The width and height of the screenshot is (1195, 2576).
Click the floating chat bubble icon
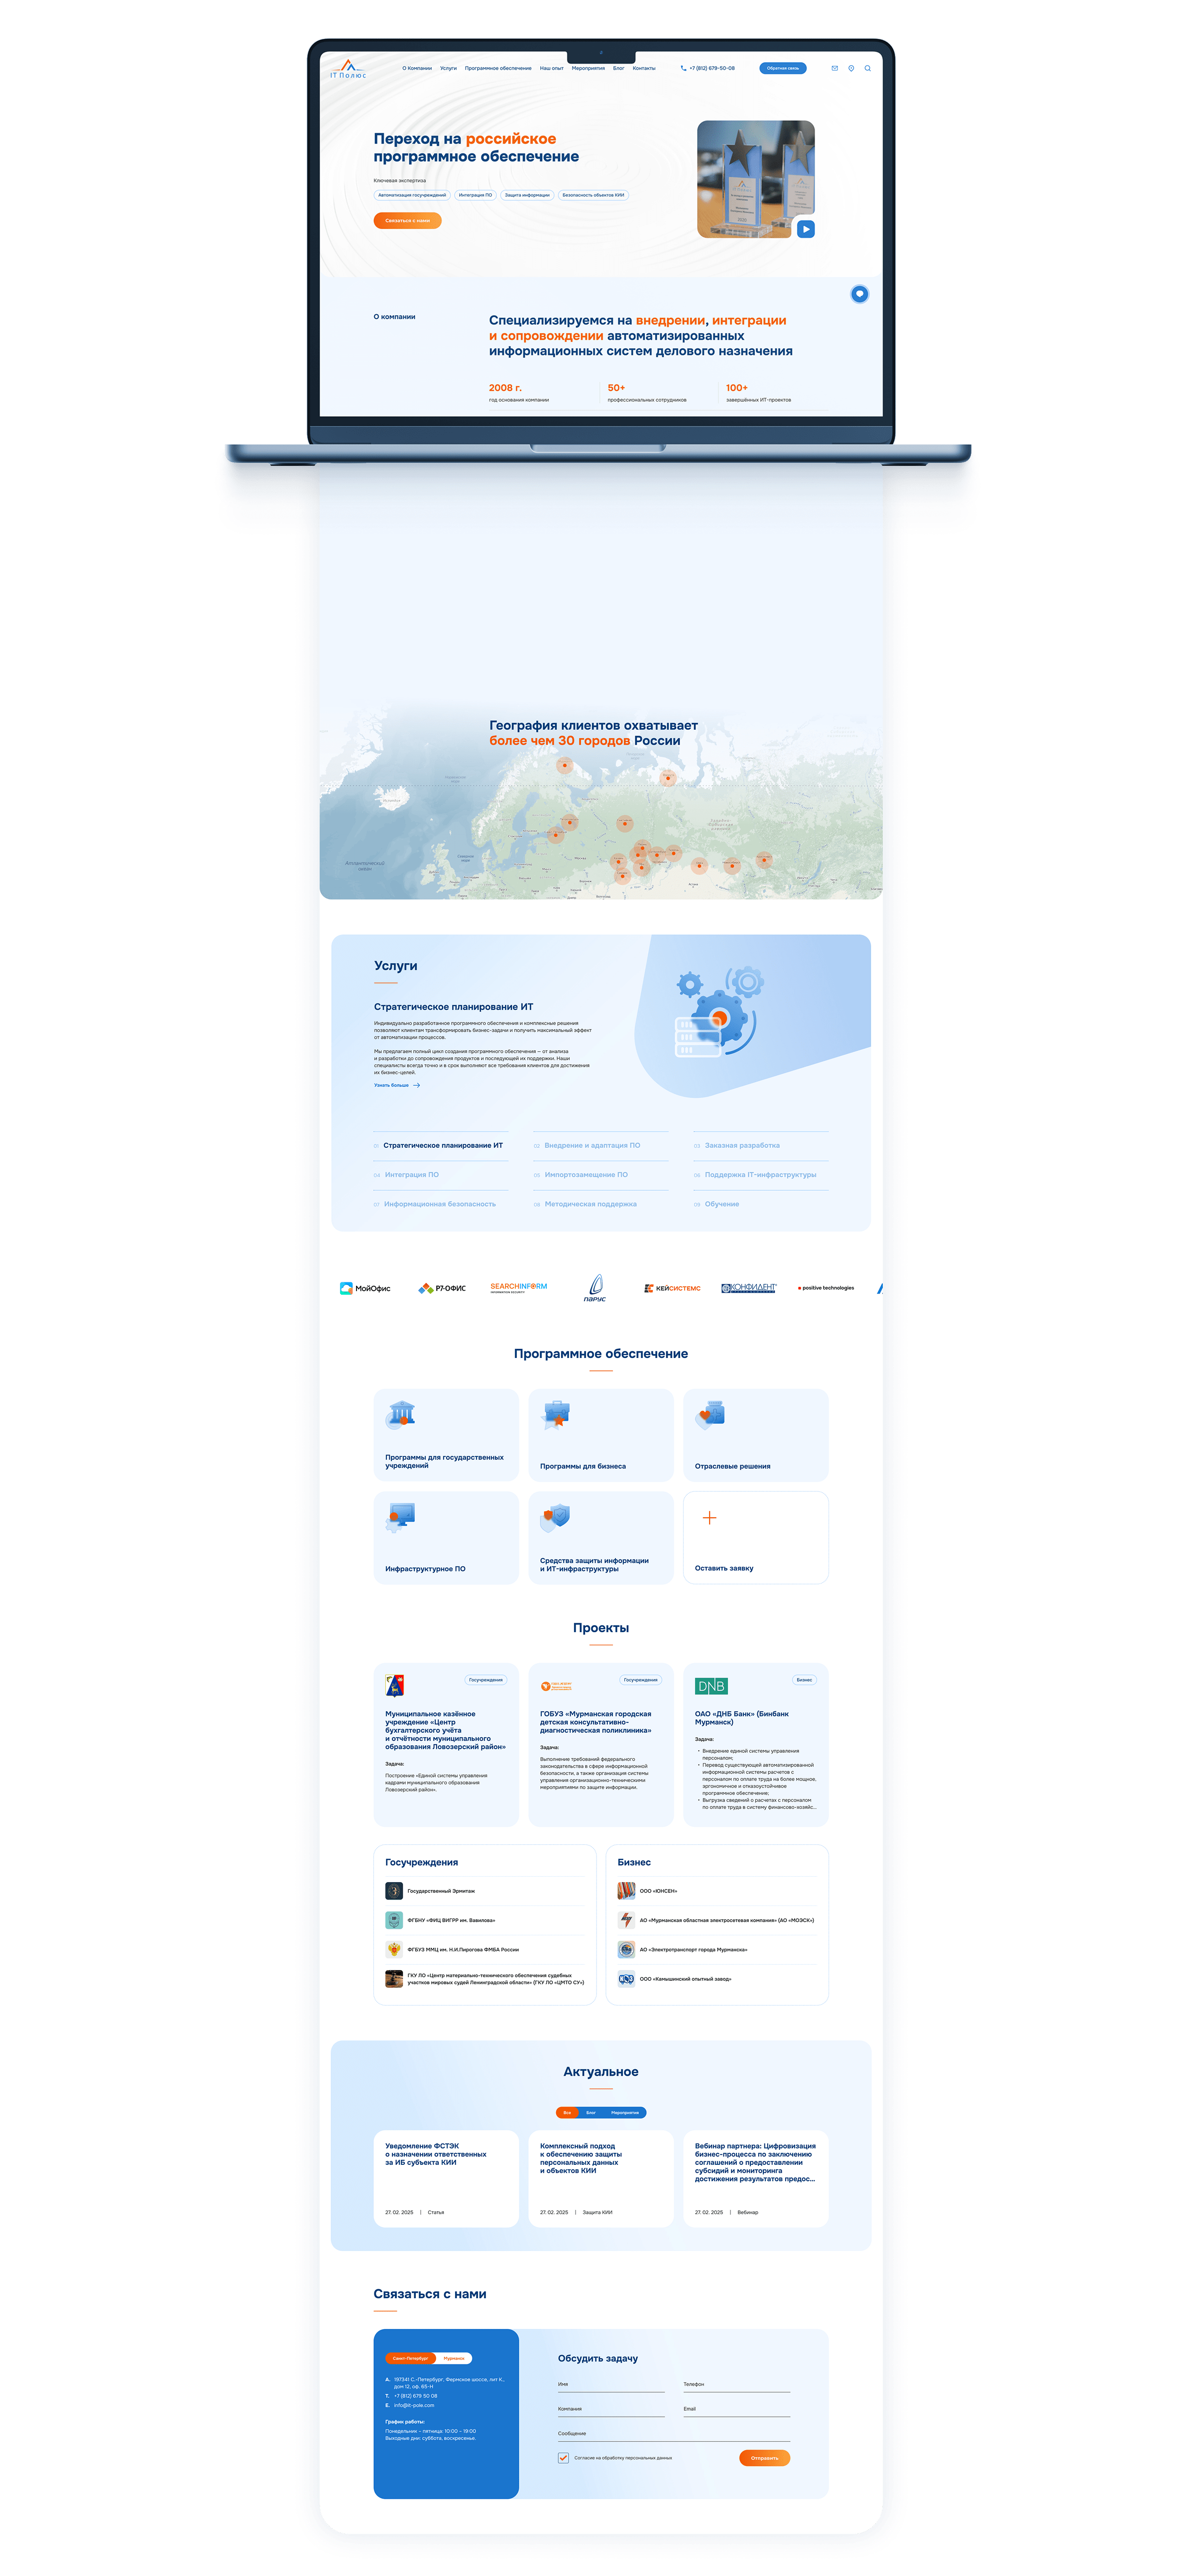click(859, 294)
